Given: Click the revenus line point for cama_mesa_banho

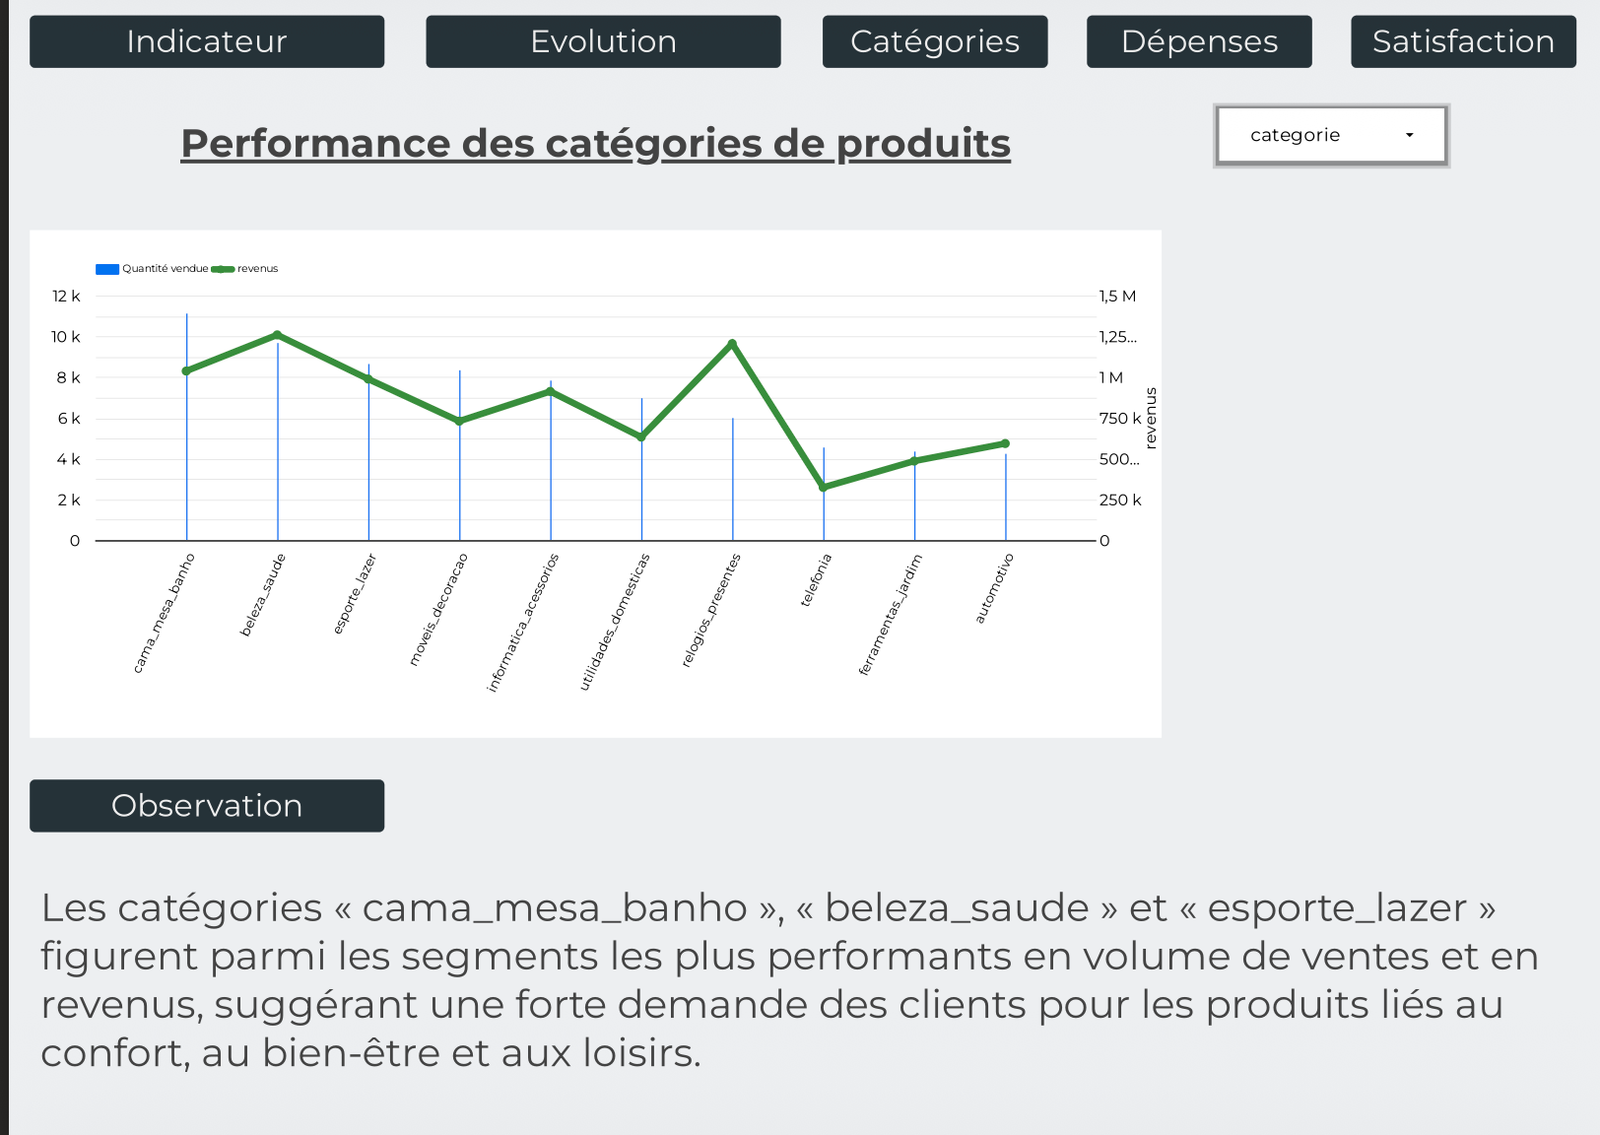Looking at the screenshot, I should (x=186, y=371).
